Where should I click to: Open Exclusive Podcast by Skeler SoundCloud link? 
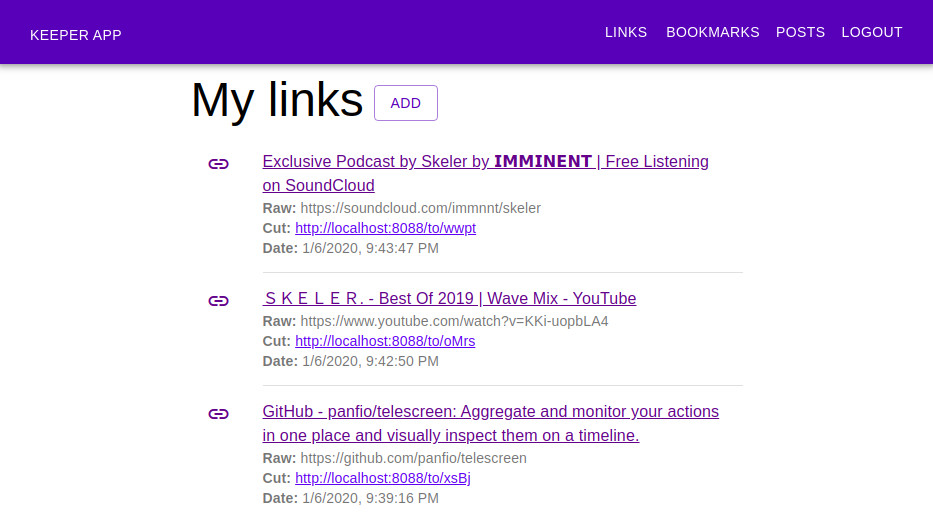(x=486, y=173)
